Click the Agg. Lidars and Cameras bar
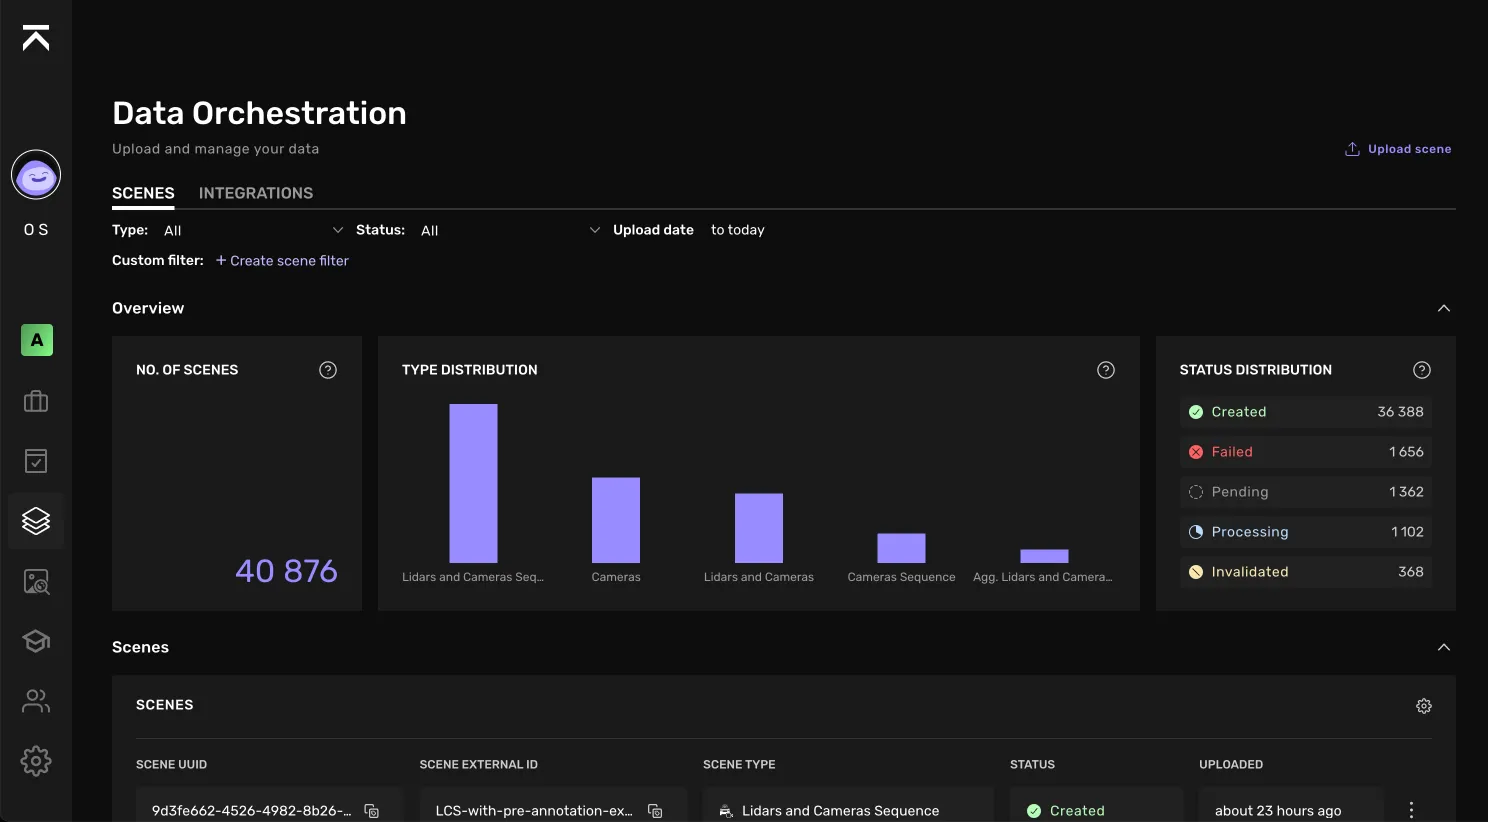Screen dimensions: 1488x822 (1044, 556)
